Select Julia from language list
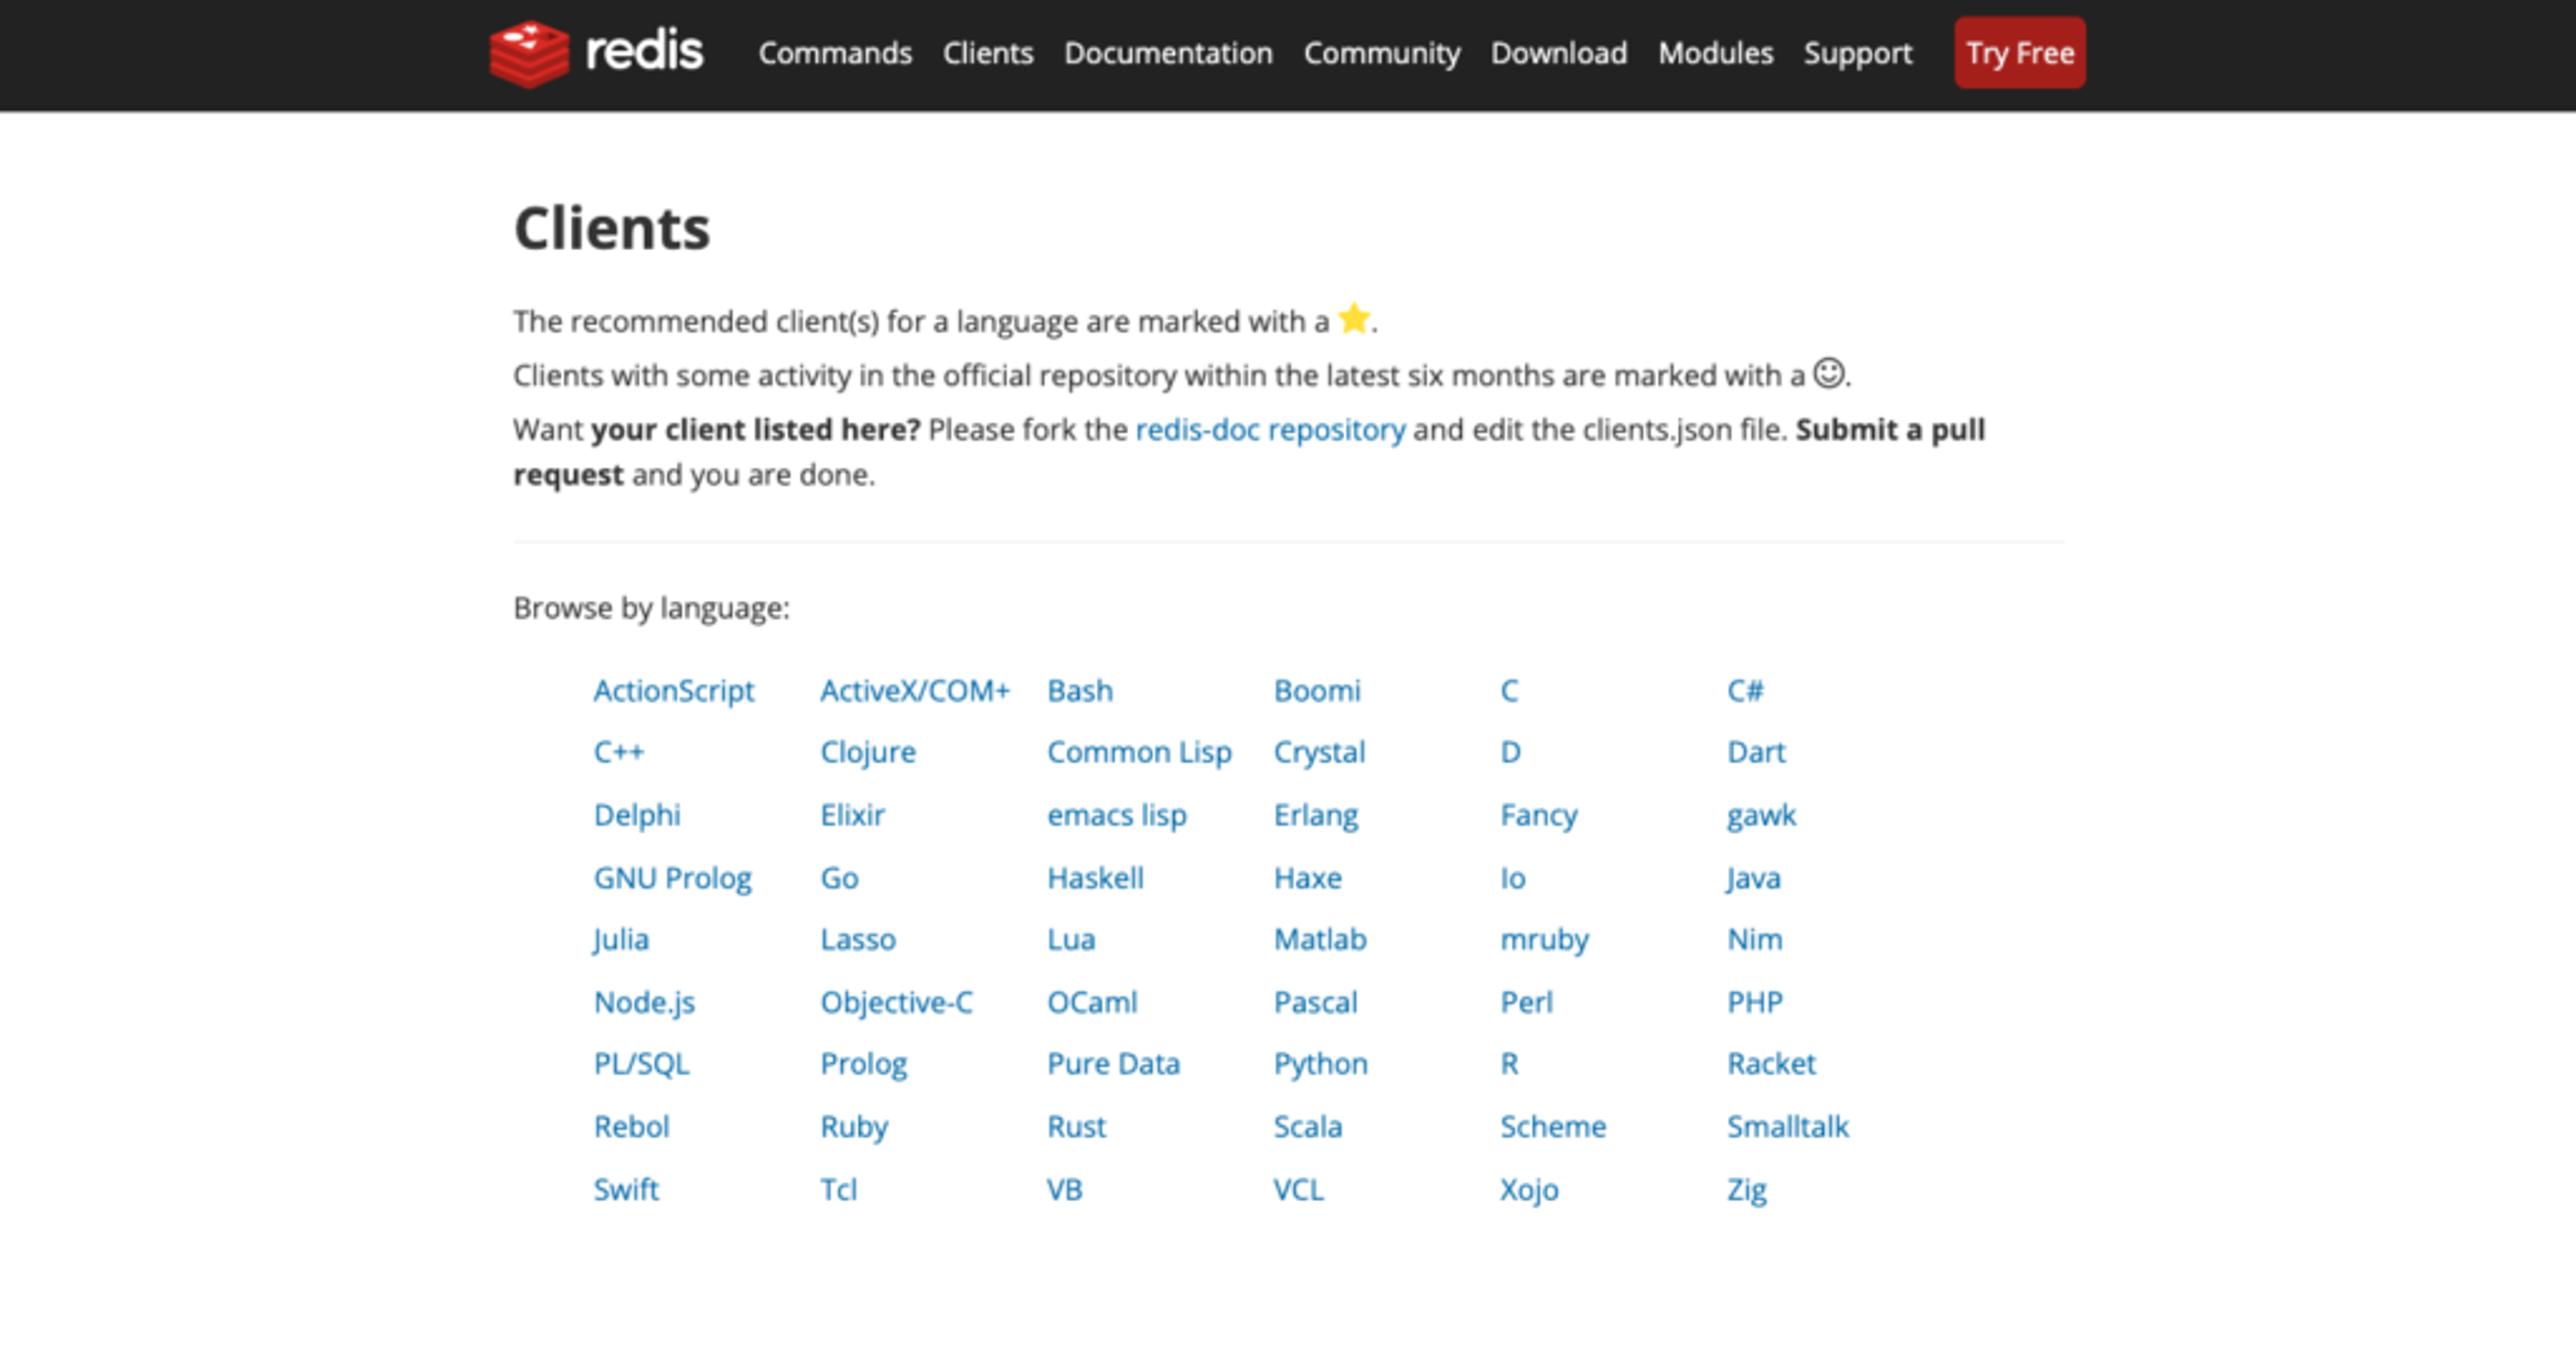This screenshot has width=2576, height=1351. (x=621, y=939)
